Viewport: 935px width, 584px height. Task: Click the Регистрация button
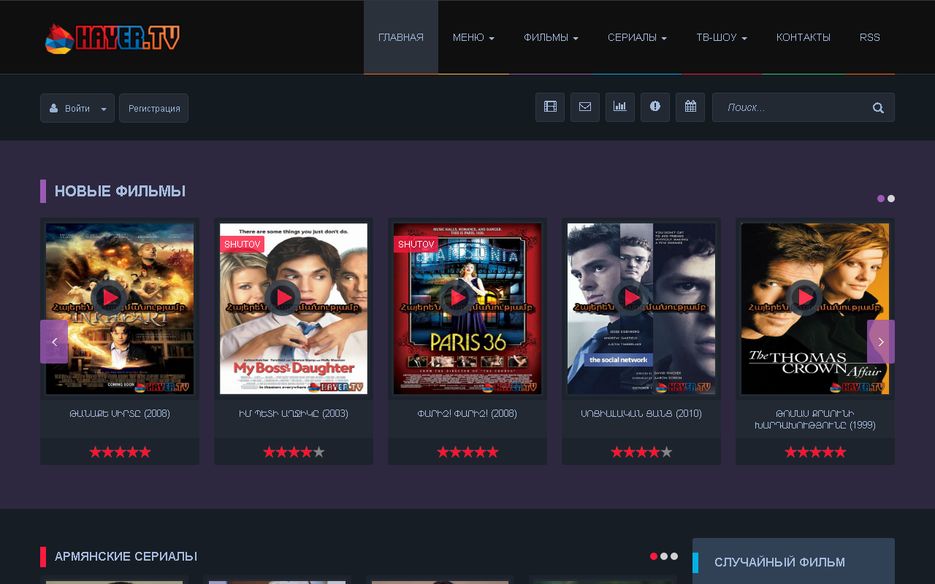(x=154, y=109)
